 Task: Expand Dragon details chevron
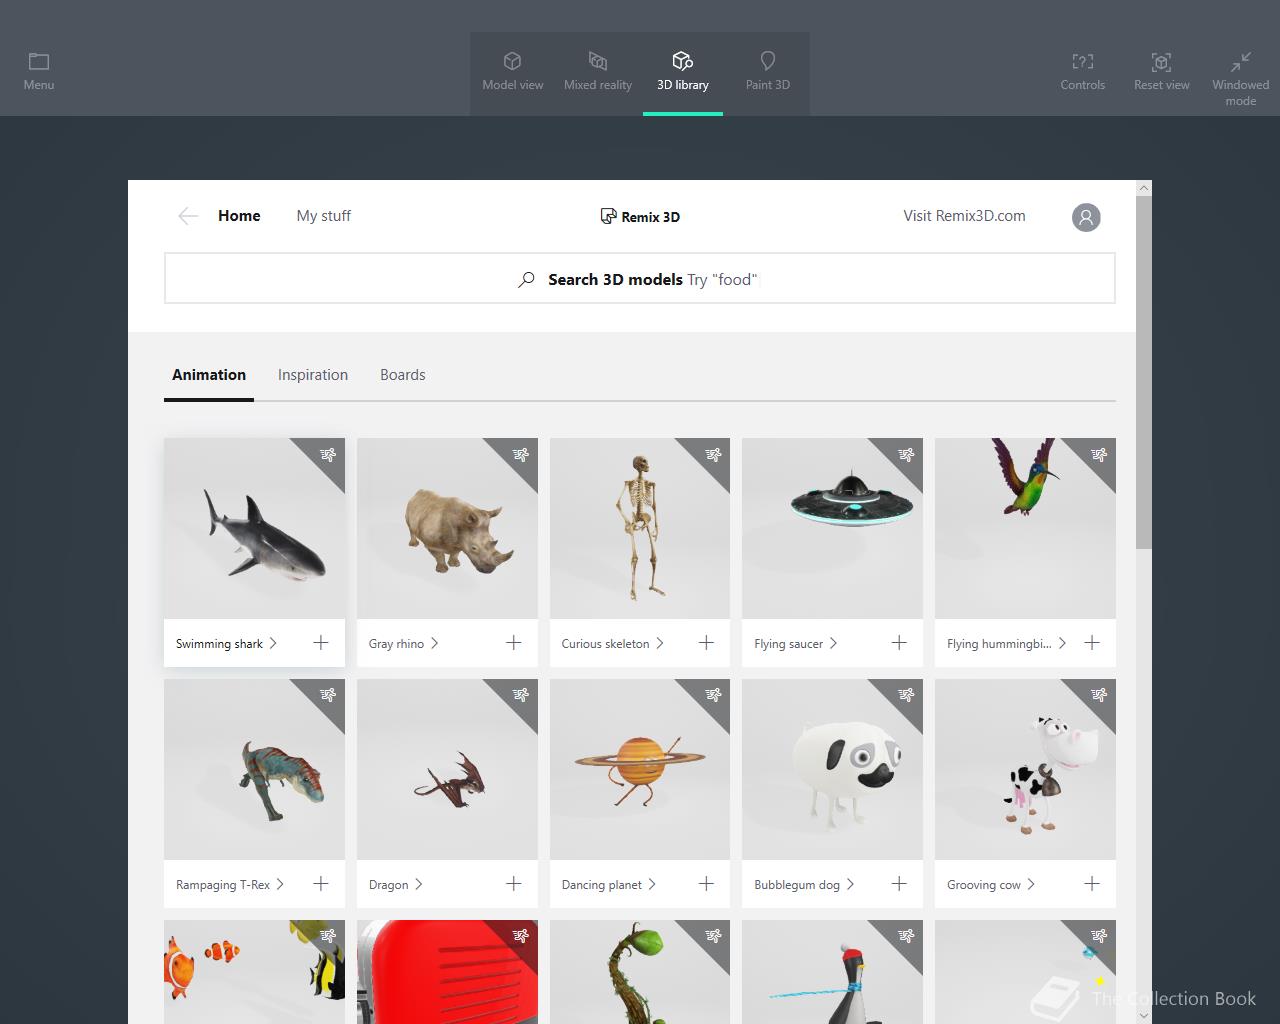[418, 884]
